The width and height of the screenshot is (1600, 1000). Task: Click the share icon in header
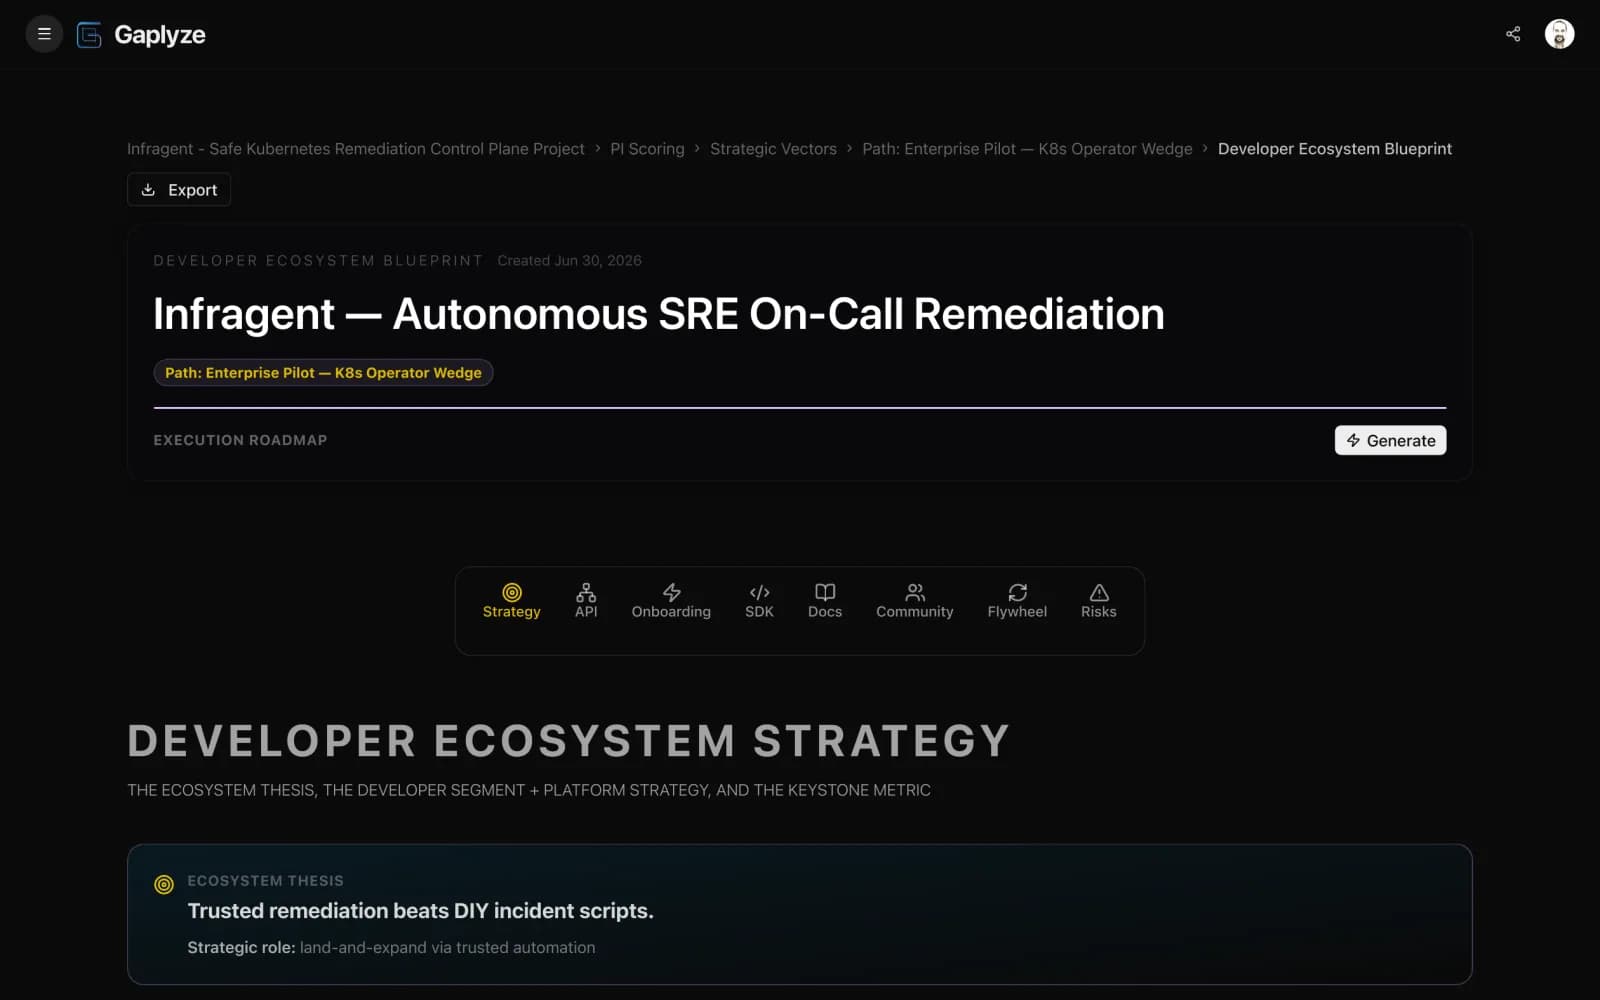tap(1513, 34)
